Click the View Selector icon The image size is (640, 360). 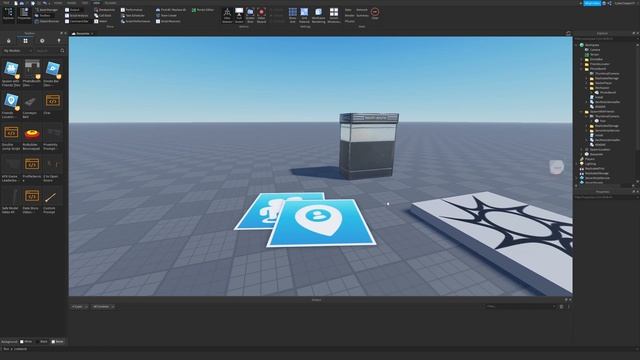(227, 15)
